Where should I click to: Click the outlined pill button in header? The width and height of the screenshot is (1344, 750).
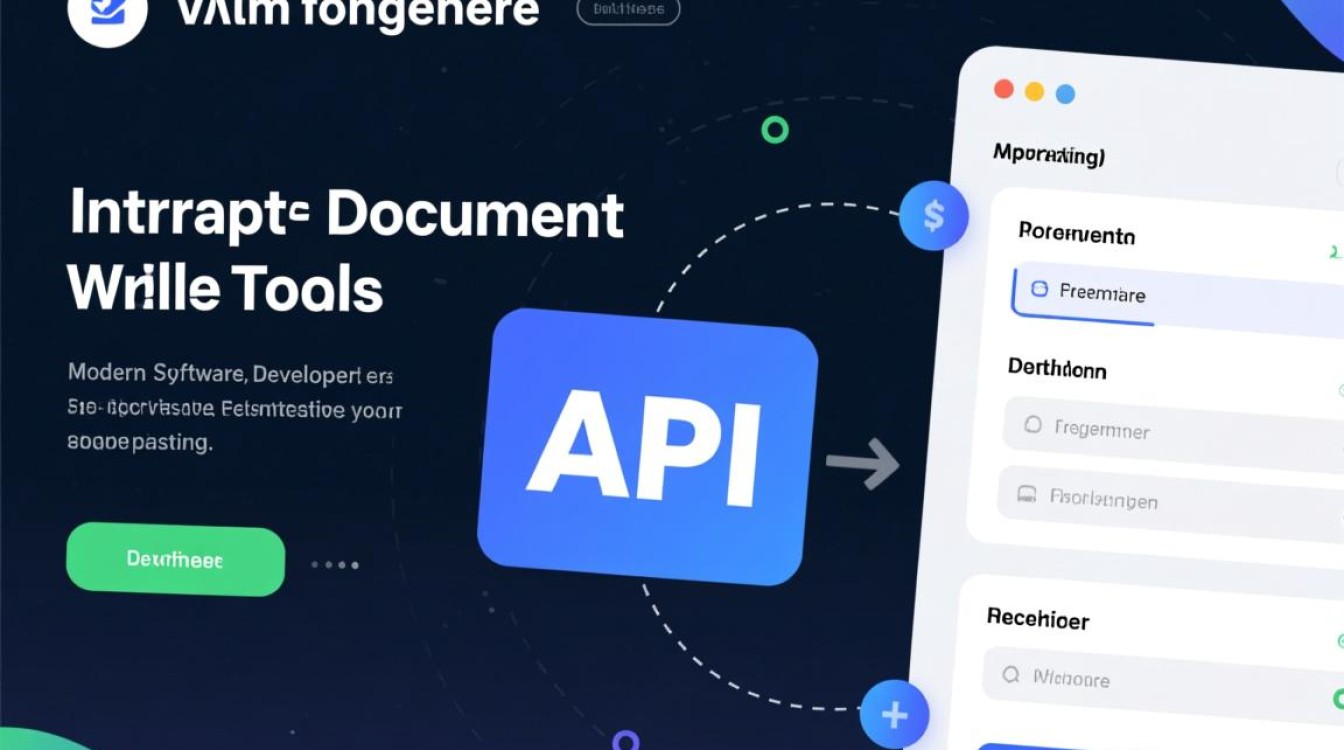pos(628,10)
